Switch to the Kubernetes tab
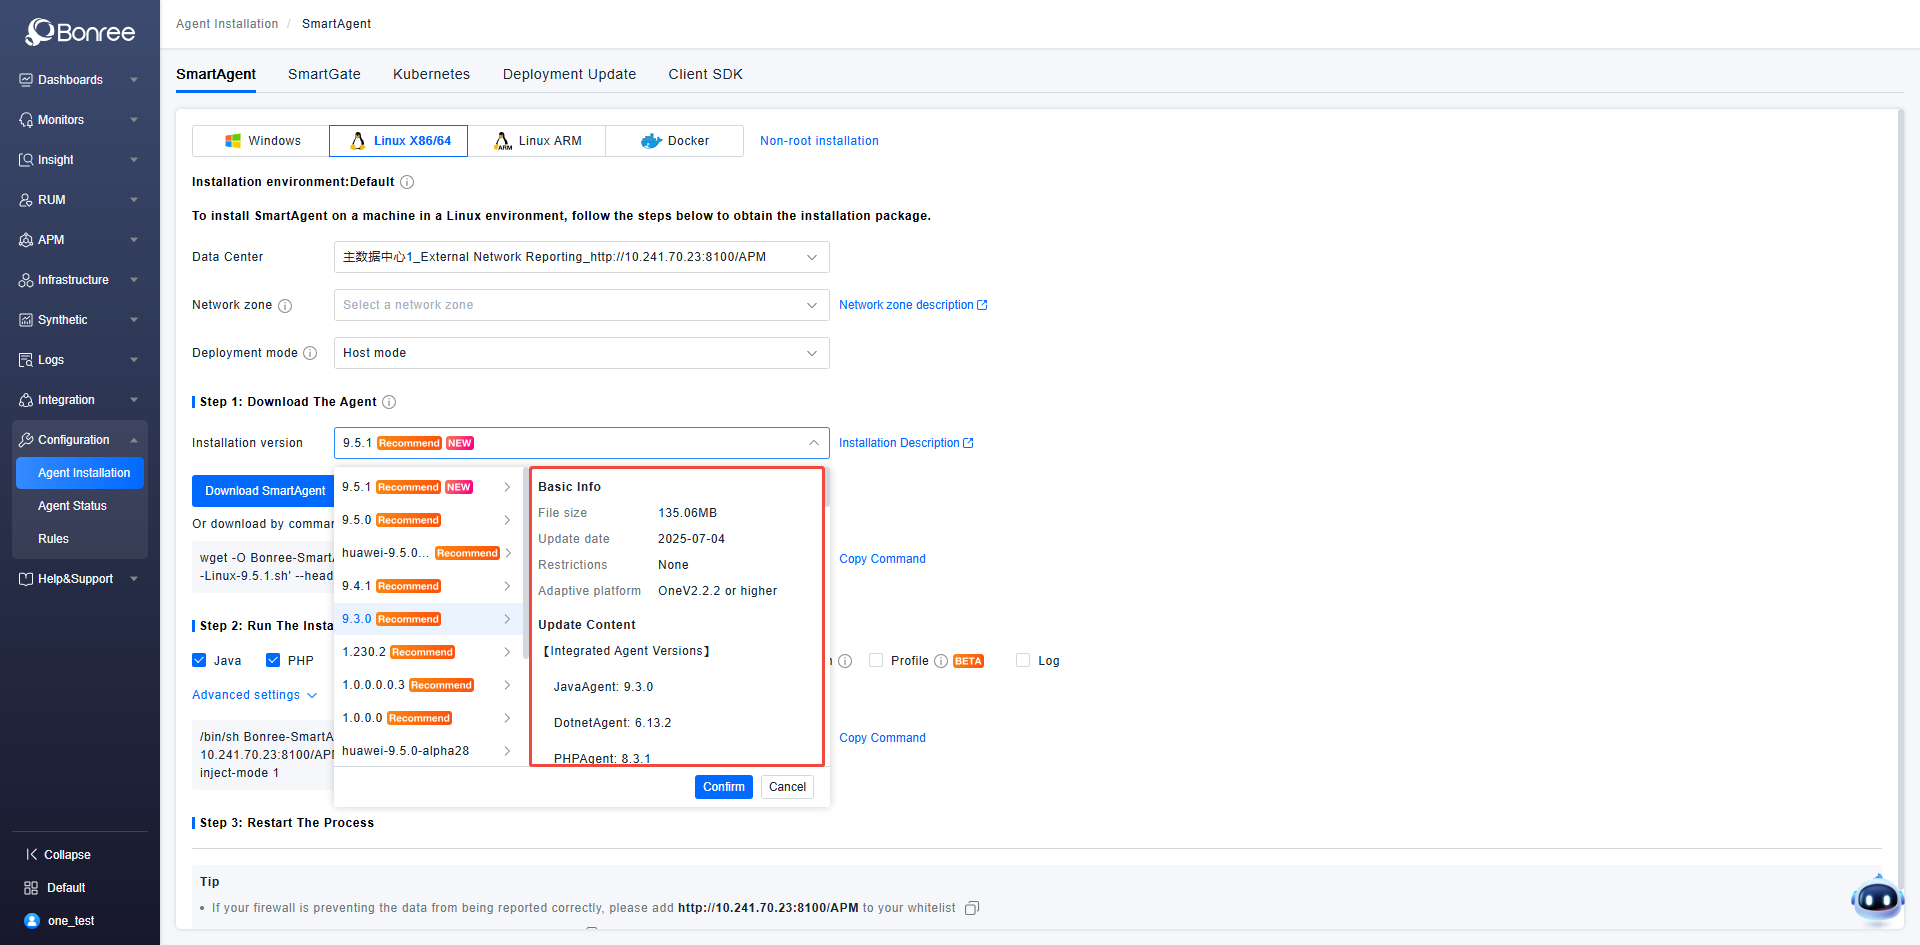Viewport: 1920px width, 945px height. [431, 74]
